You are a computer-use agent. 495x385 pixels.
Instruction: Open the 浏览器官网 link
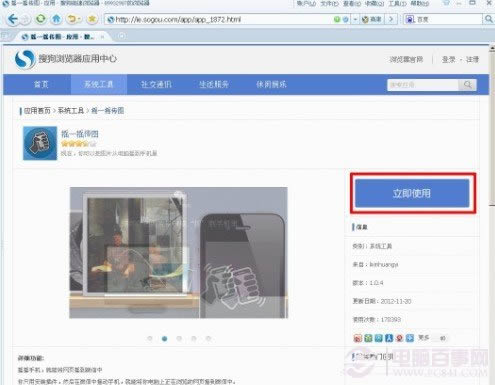click(406, 59)
